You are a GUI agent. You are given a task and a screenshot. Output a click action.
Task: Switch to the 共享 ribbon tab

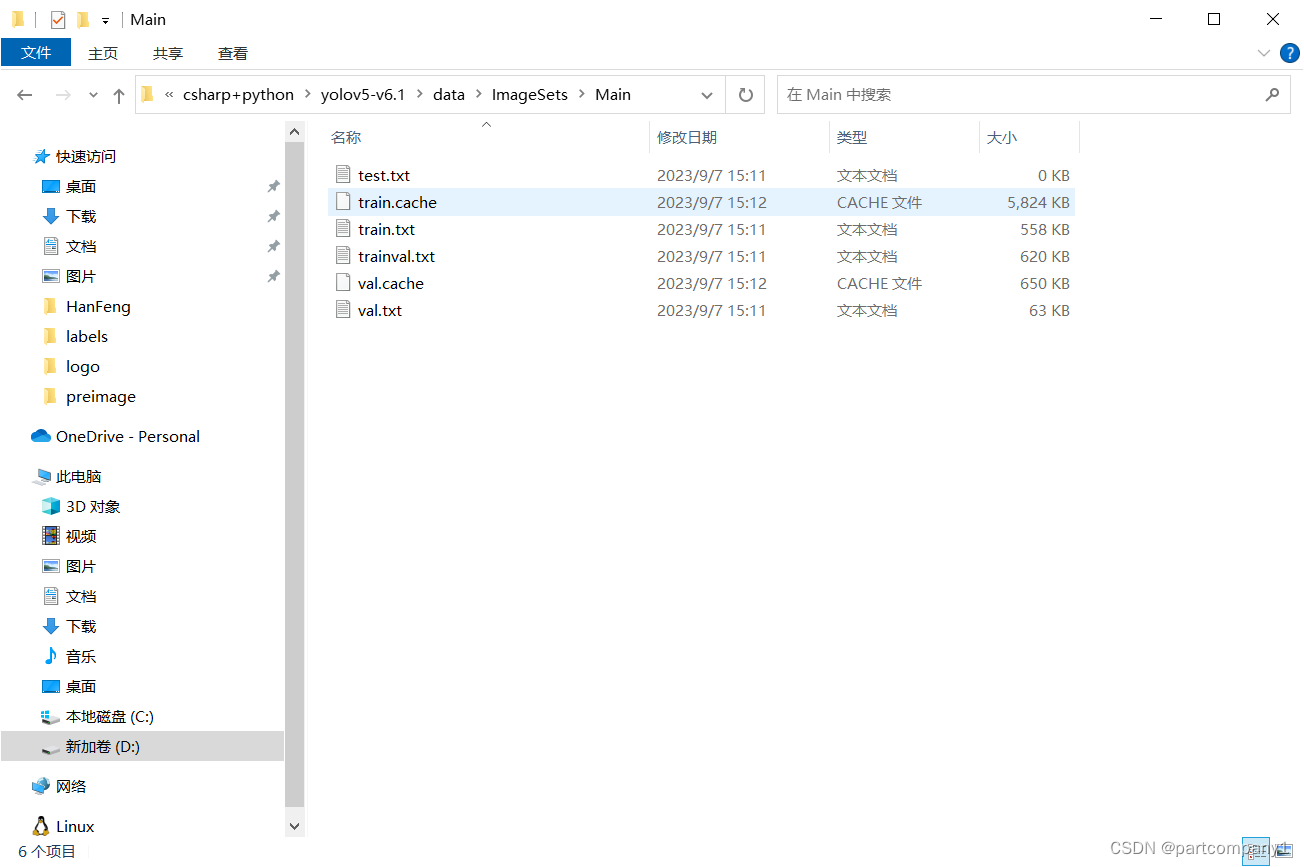[x=168, y=53]
